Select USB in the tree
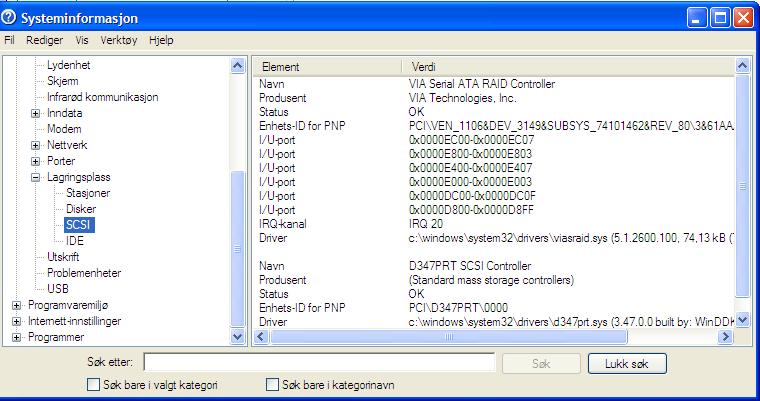The height and width of the screenshot is (401, 760). [58, 289]
